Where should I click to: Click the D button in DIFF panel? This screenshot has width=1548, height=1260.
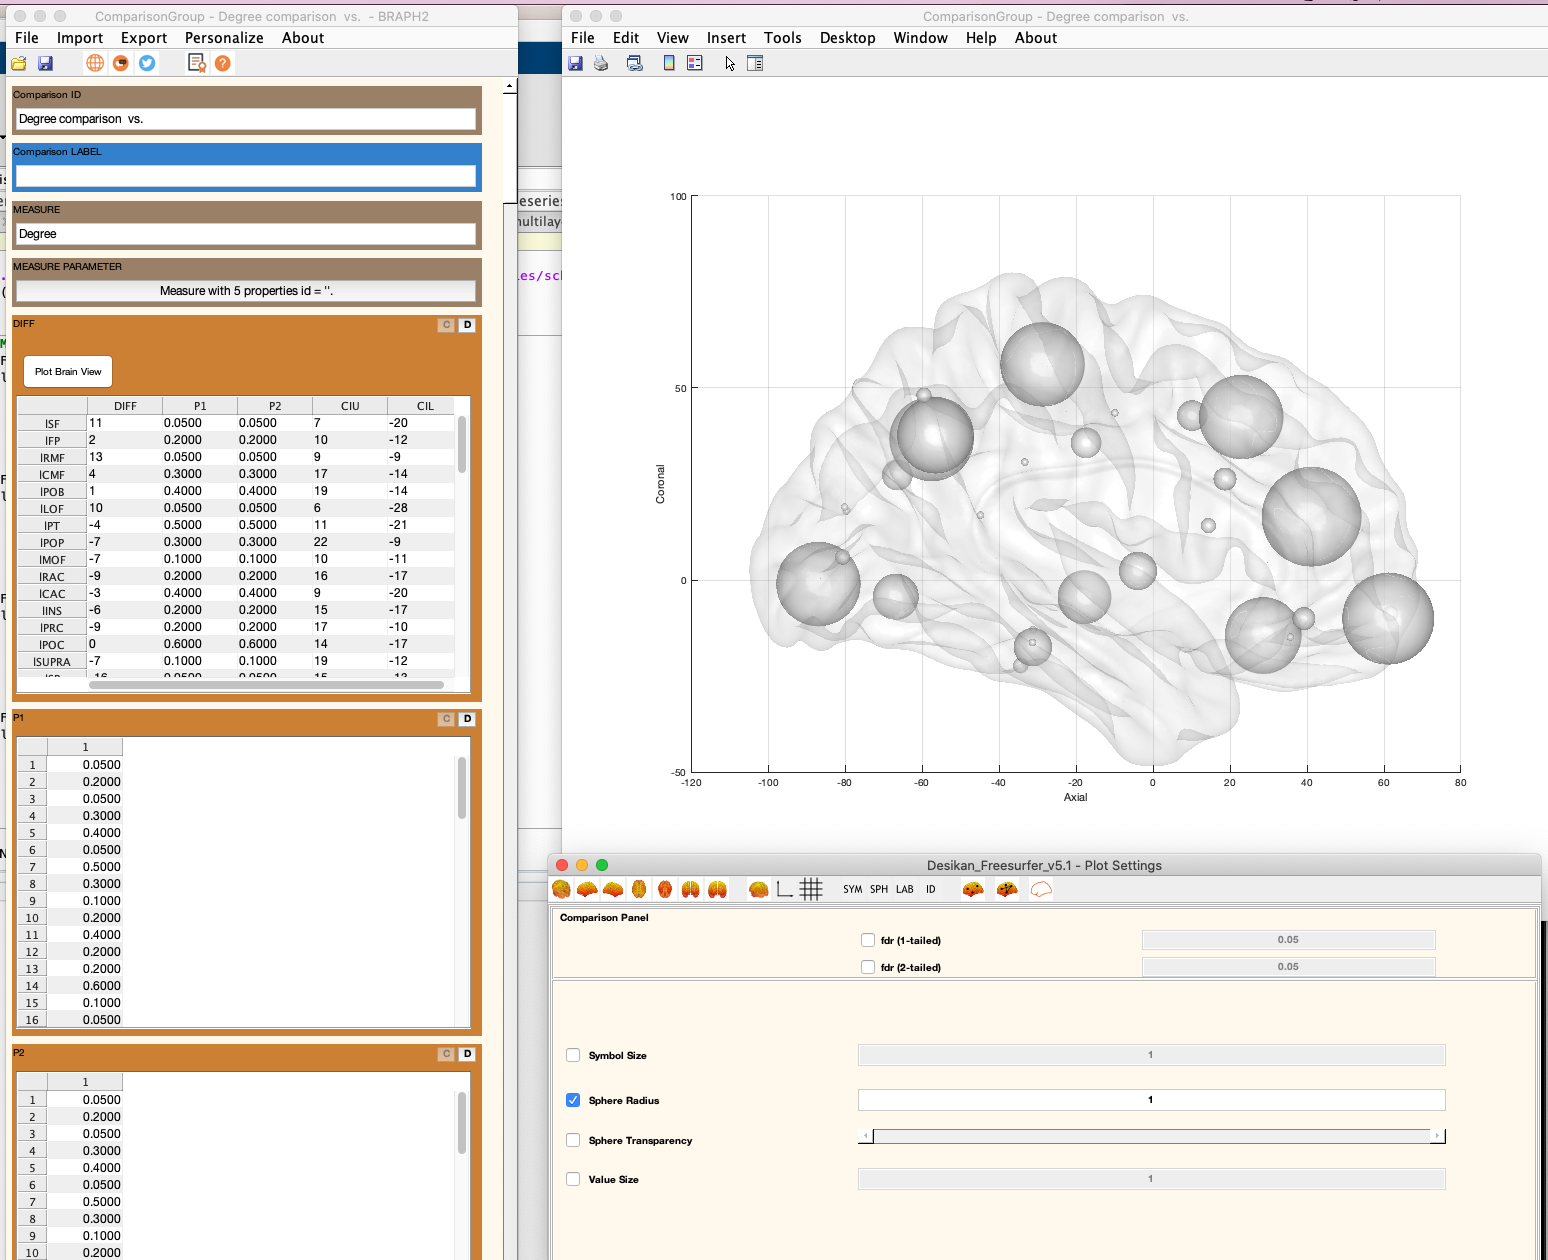point(467,325)
